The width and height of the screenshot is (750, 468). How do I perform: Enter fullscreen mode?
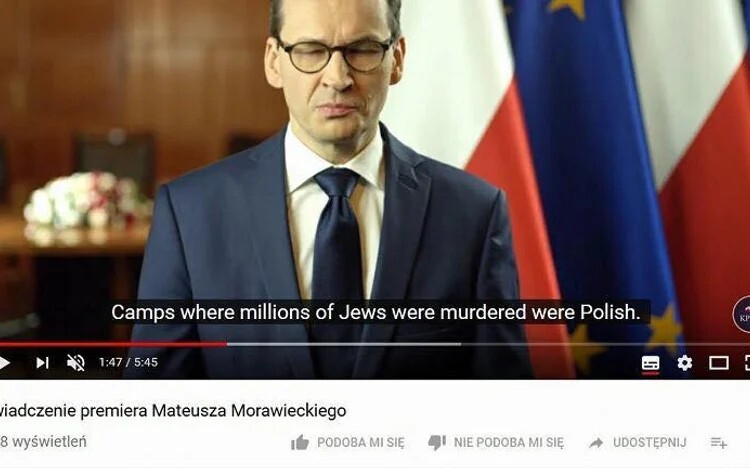pos(747,363)
